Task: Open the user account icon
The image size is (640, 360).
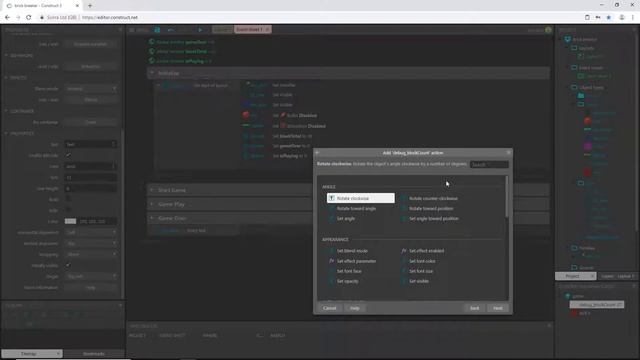Action: click(x=548, y=30)
